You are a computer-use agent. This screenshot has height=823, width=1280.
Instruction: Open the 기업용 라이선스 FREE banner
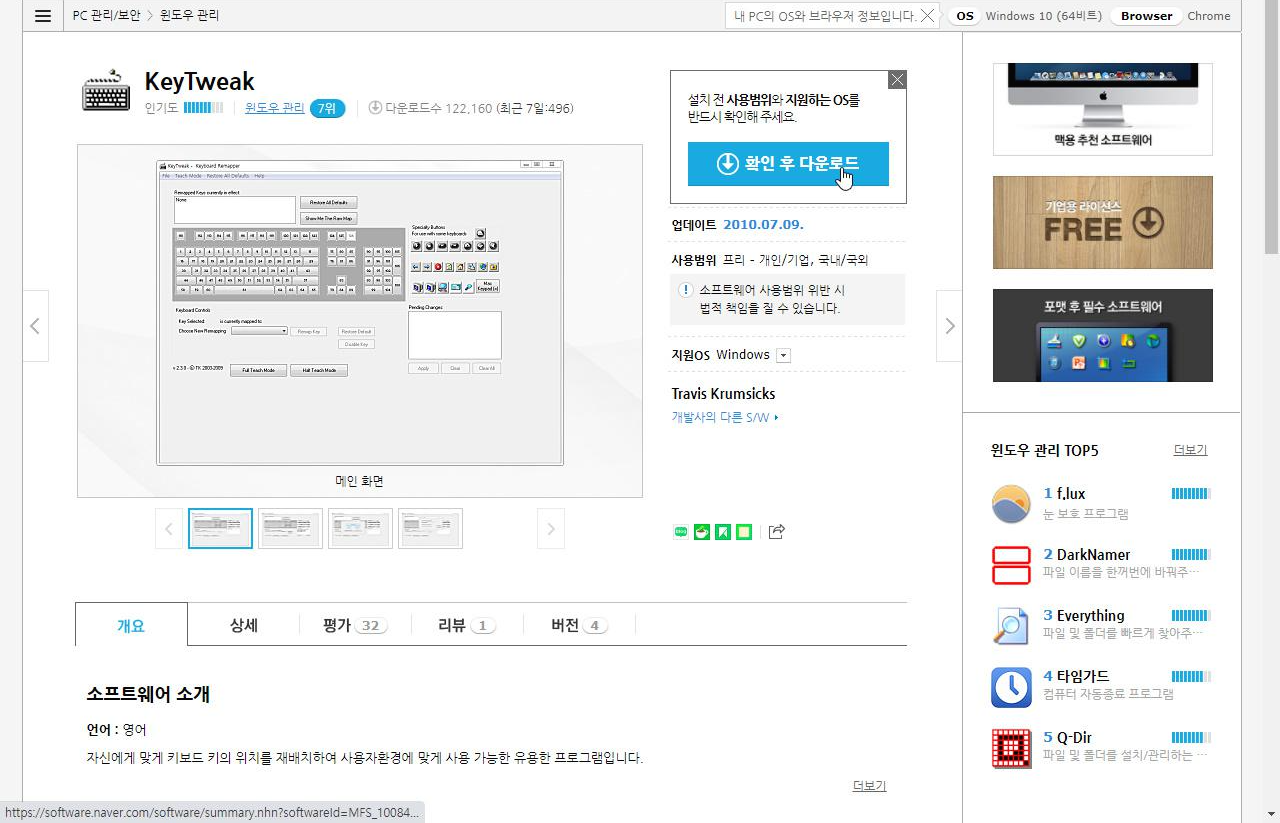[1103, 222]
